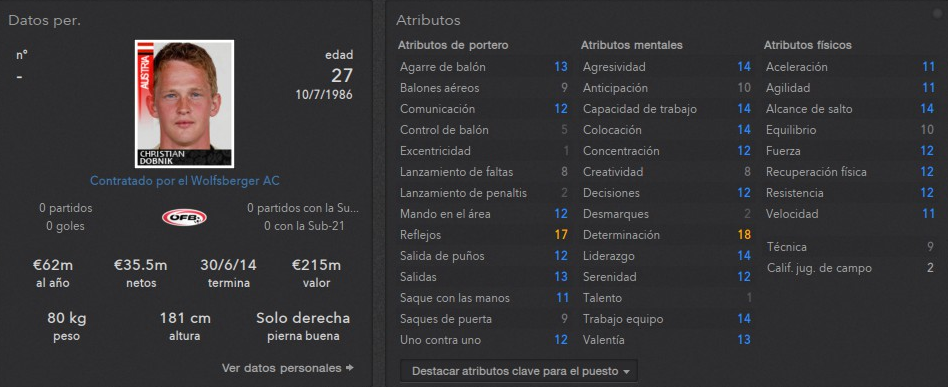Image resolution: width=948 pixels, height=387 pixels.
Task: Click the circular icon at Atributos panel corner
Action: point(938,12)
